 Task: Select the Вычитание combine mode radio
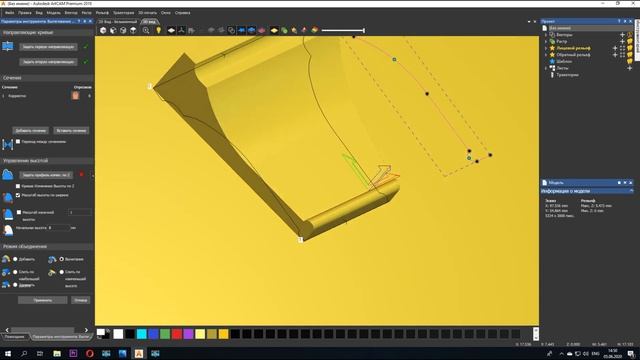[62, 259]
